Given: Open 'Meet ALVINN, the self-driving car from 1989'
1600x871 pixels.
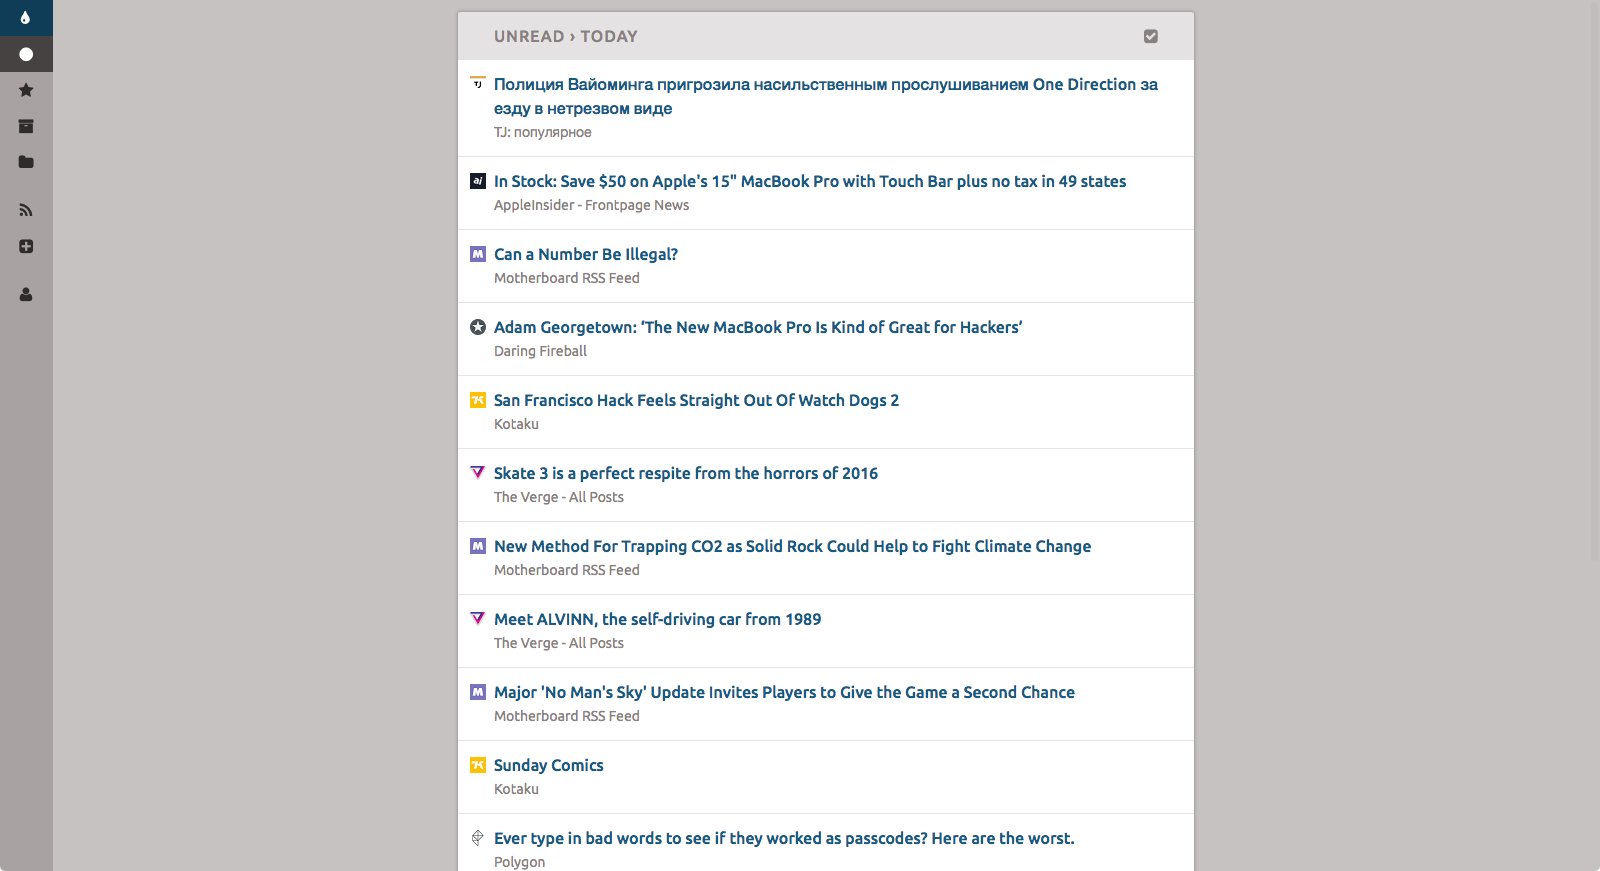Looking at the screenshot, I should pos(657,619).
